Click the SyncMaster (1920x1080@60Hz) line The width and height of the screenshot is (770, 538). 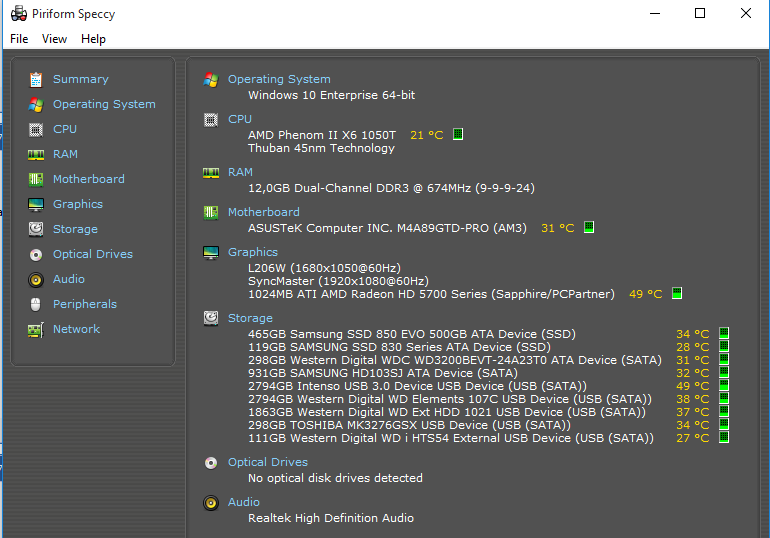click(338, 281)
